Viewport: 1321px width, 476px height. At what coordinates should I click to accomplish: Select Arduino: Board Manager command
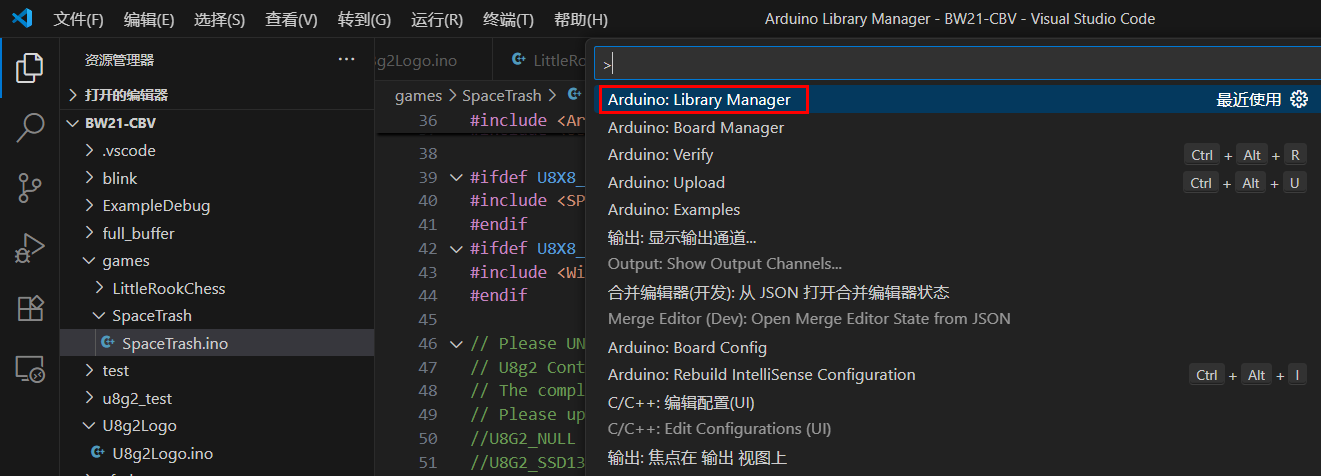pyautogui.click(x=695, y=128)
